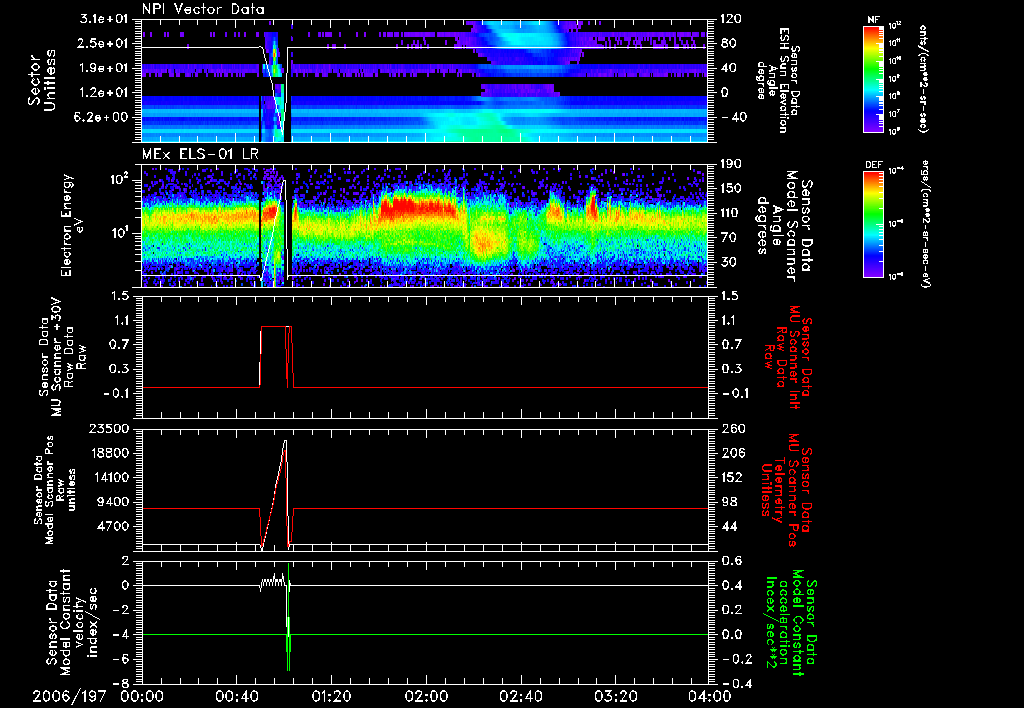Click the '03:20' time tick label
The width and height of the screenshot is (1024, 708).
pyautogui.click(x=616, y=697)
